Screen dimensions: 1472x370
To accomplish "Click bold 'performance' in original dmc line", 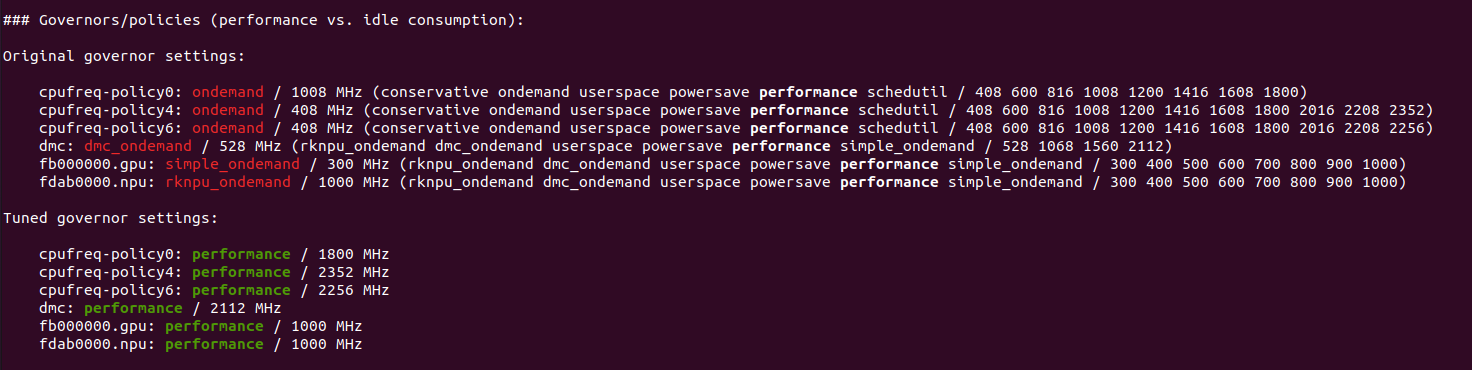I will (782, 146).
